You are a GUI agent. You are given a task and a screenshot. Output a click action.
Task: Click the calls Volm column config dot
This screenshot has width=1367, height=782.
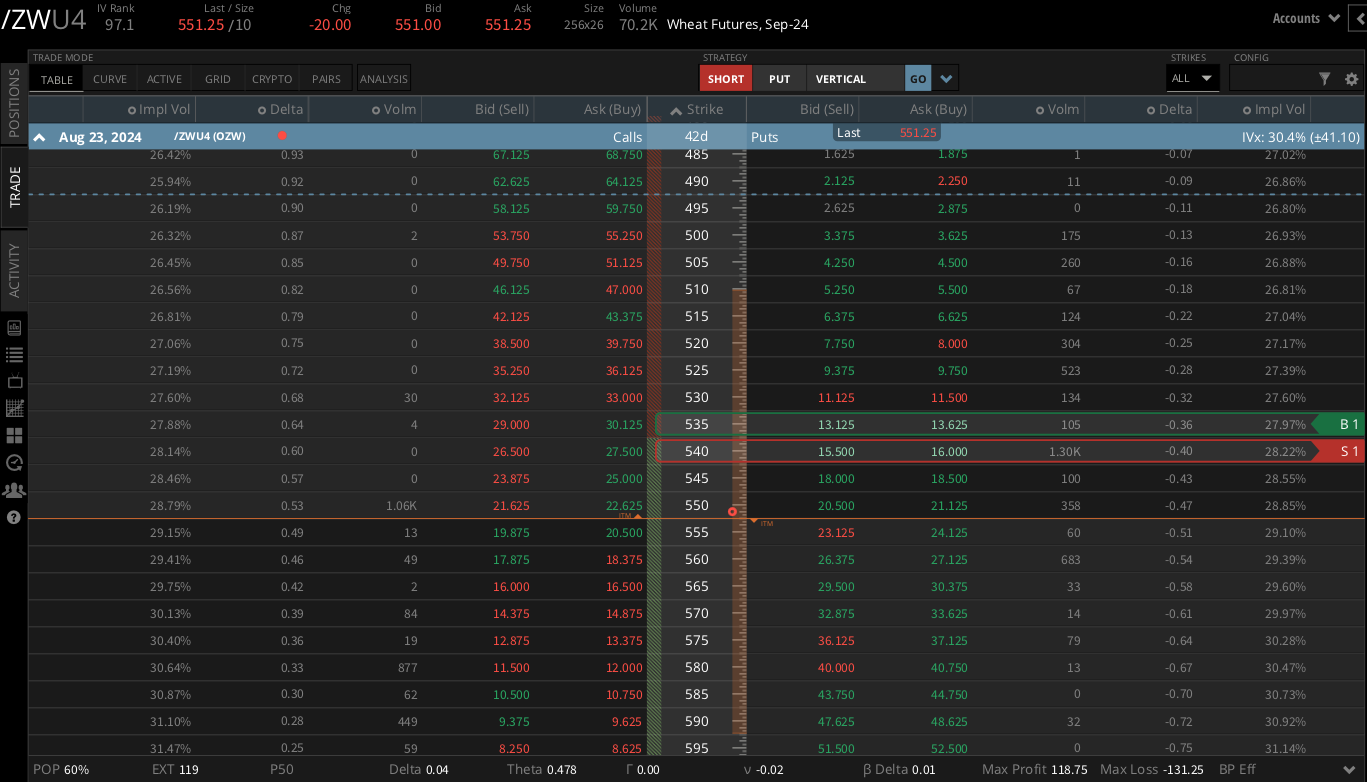coord(376,110)
